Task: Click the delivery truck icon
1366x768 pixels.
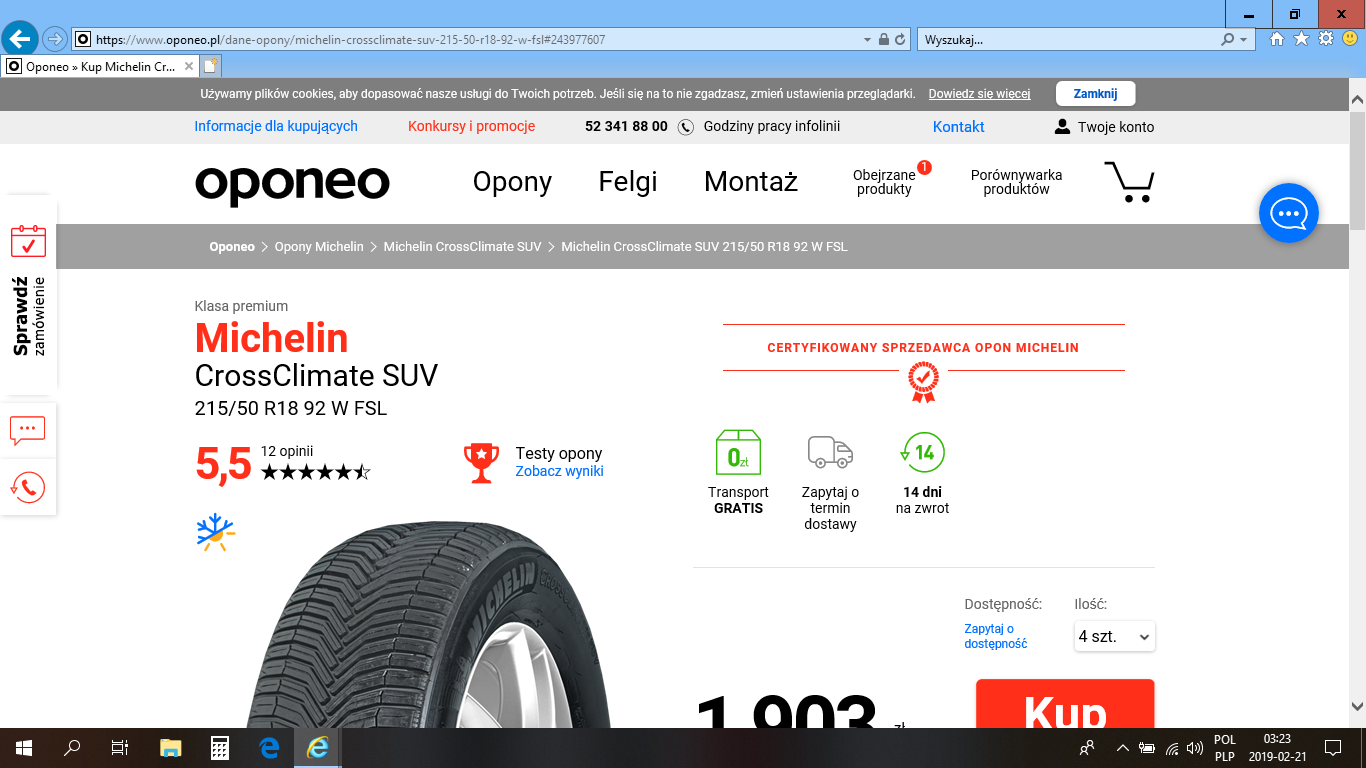Action: click(x=830, y=453)
